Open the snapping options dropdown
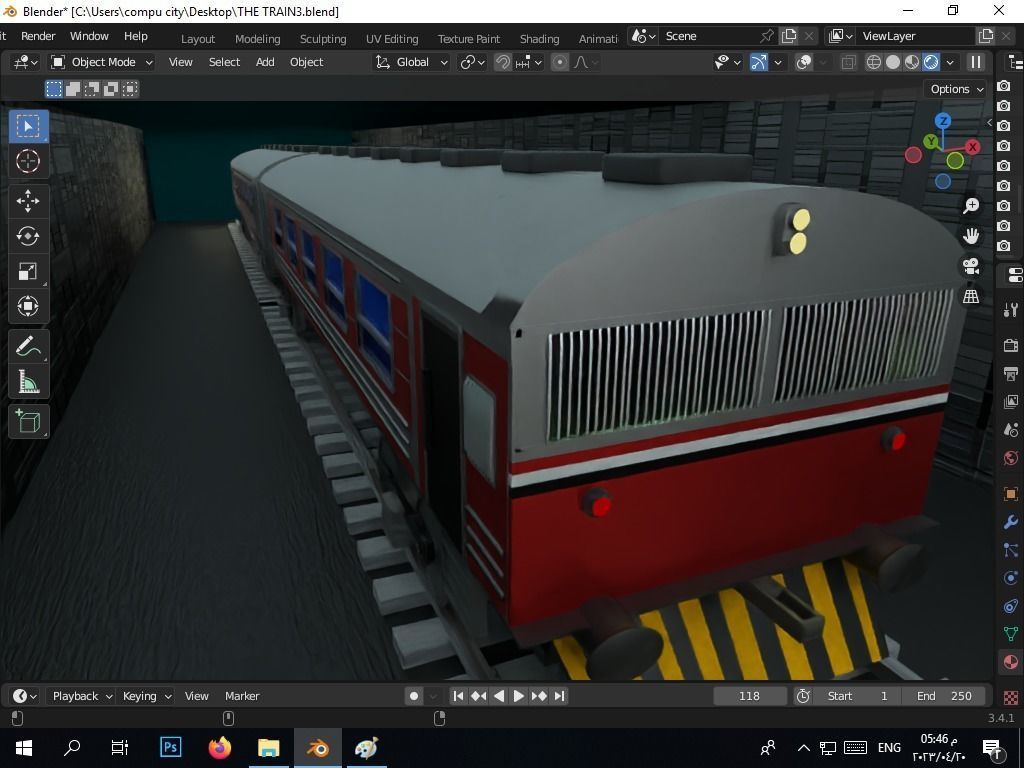 click(x=528, y=62)
